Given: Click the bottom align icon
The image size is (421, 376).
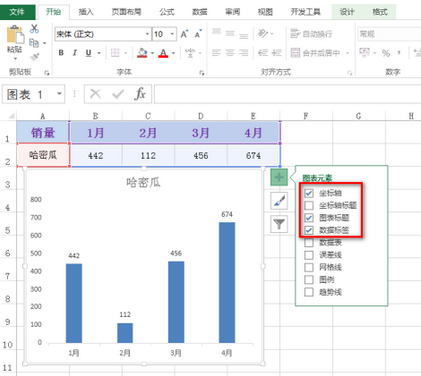Looking at the screenshot, I should pyautogui.click(x=244, y=35).
